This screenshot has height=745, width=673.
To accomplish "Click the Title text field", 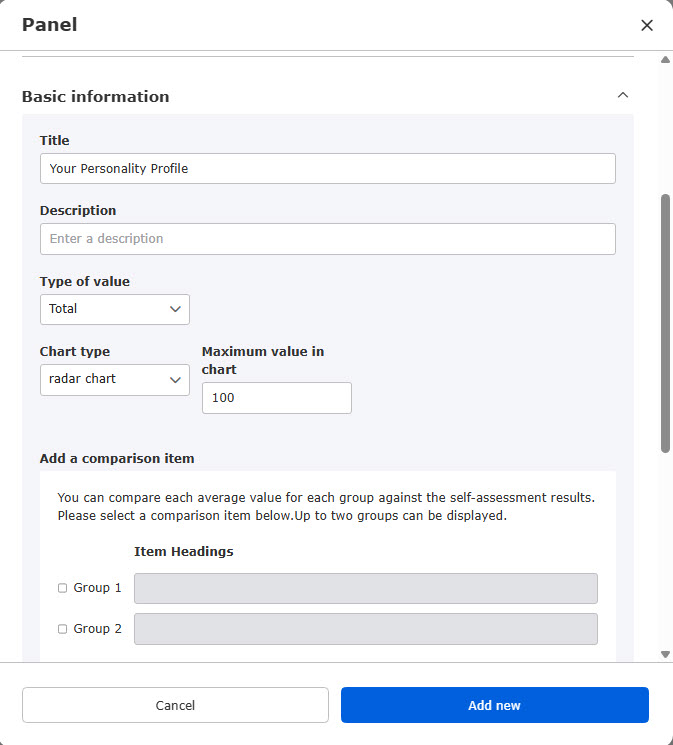I will [x=327, y=168].
